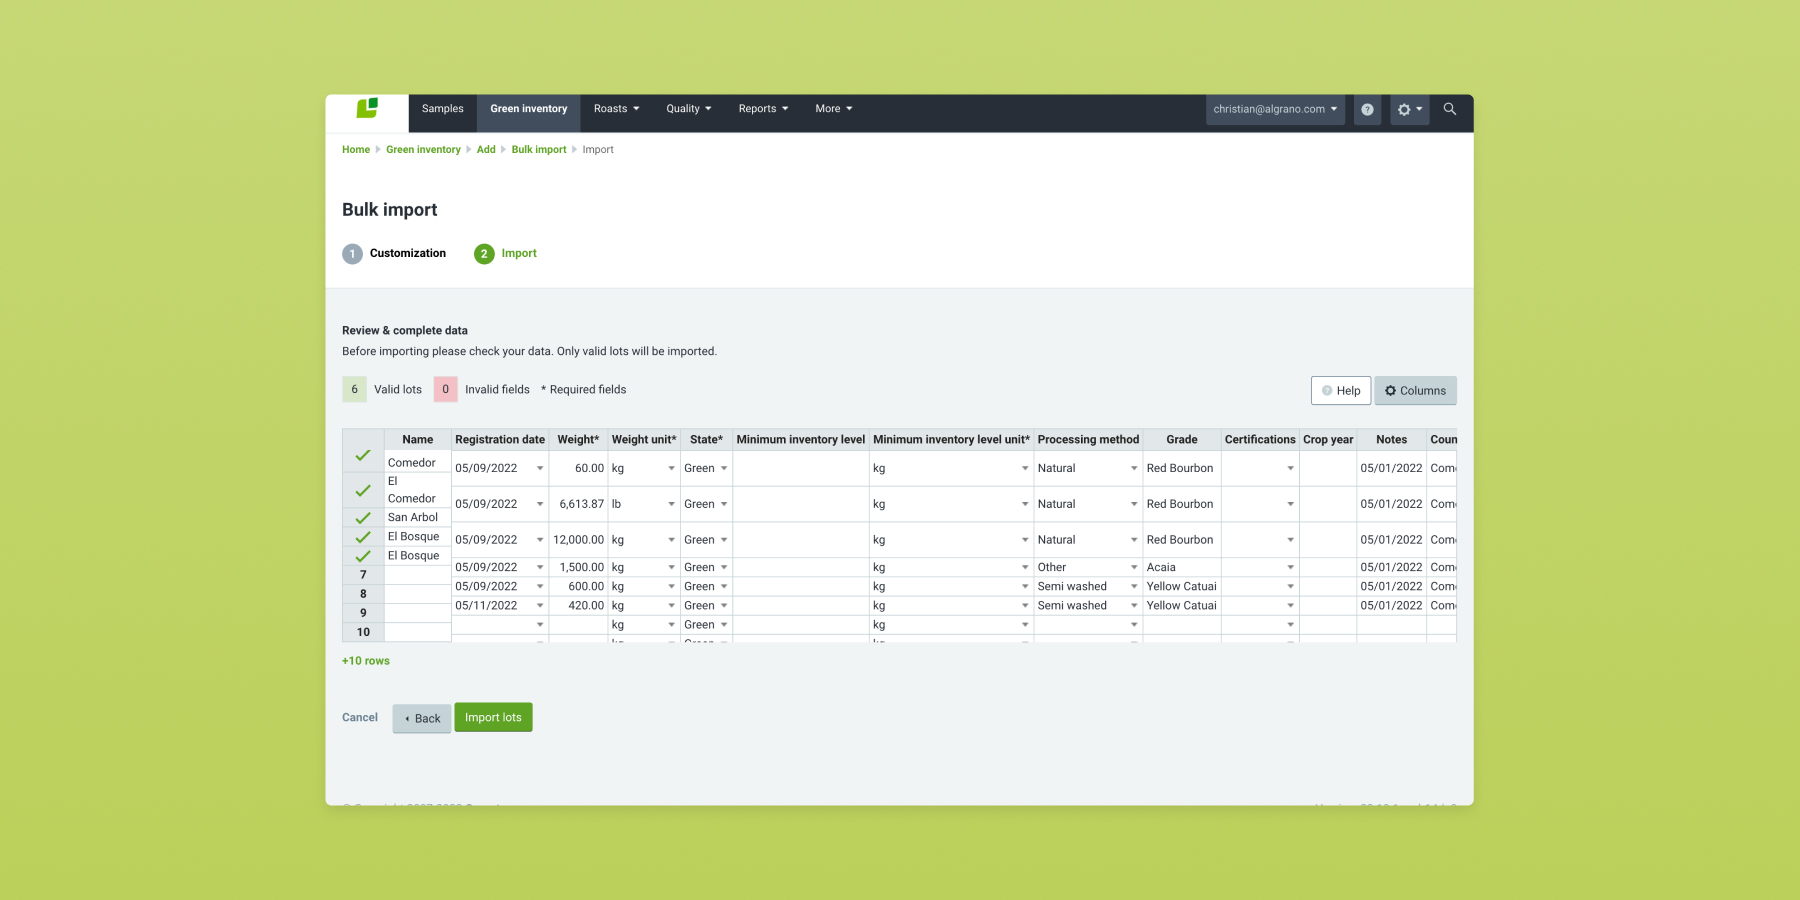Viewport: 1800px width, 900px height.
Task: Click the 600.00 weight cell
Action: [x=579, y=587]
